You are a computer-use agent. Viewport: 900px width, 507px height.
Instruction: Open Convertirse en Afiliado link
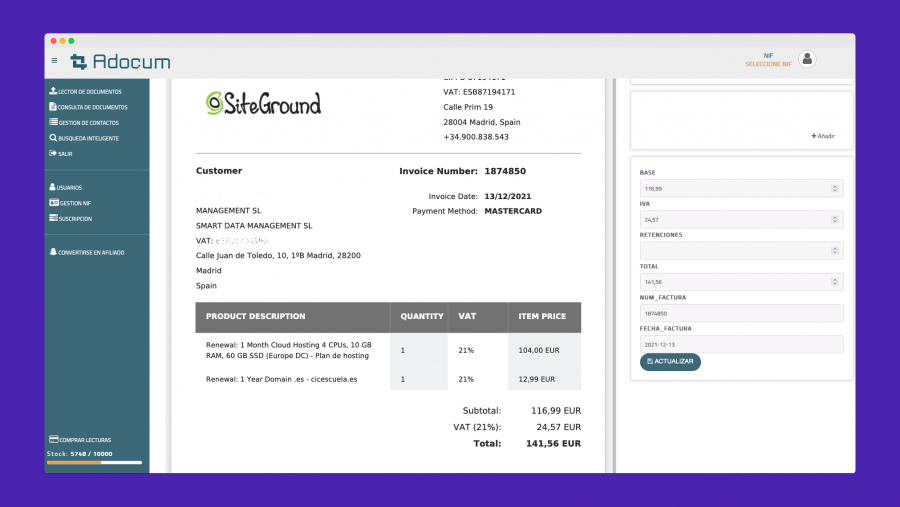[87, 252]
